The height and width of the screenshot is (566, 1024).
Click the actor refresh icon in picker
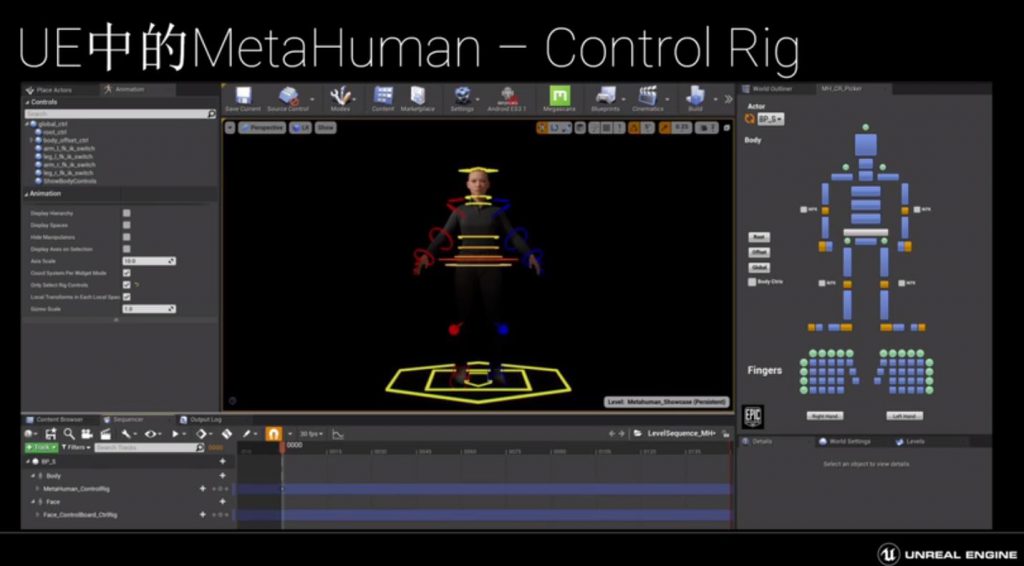click(750, 119)
